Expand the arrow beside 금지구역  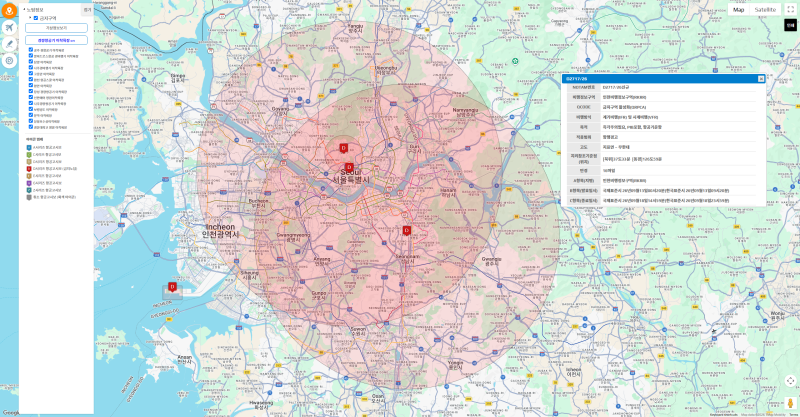(x=30, y=18)
